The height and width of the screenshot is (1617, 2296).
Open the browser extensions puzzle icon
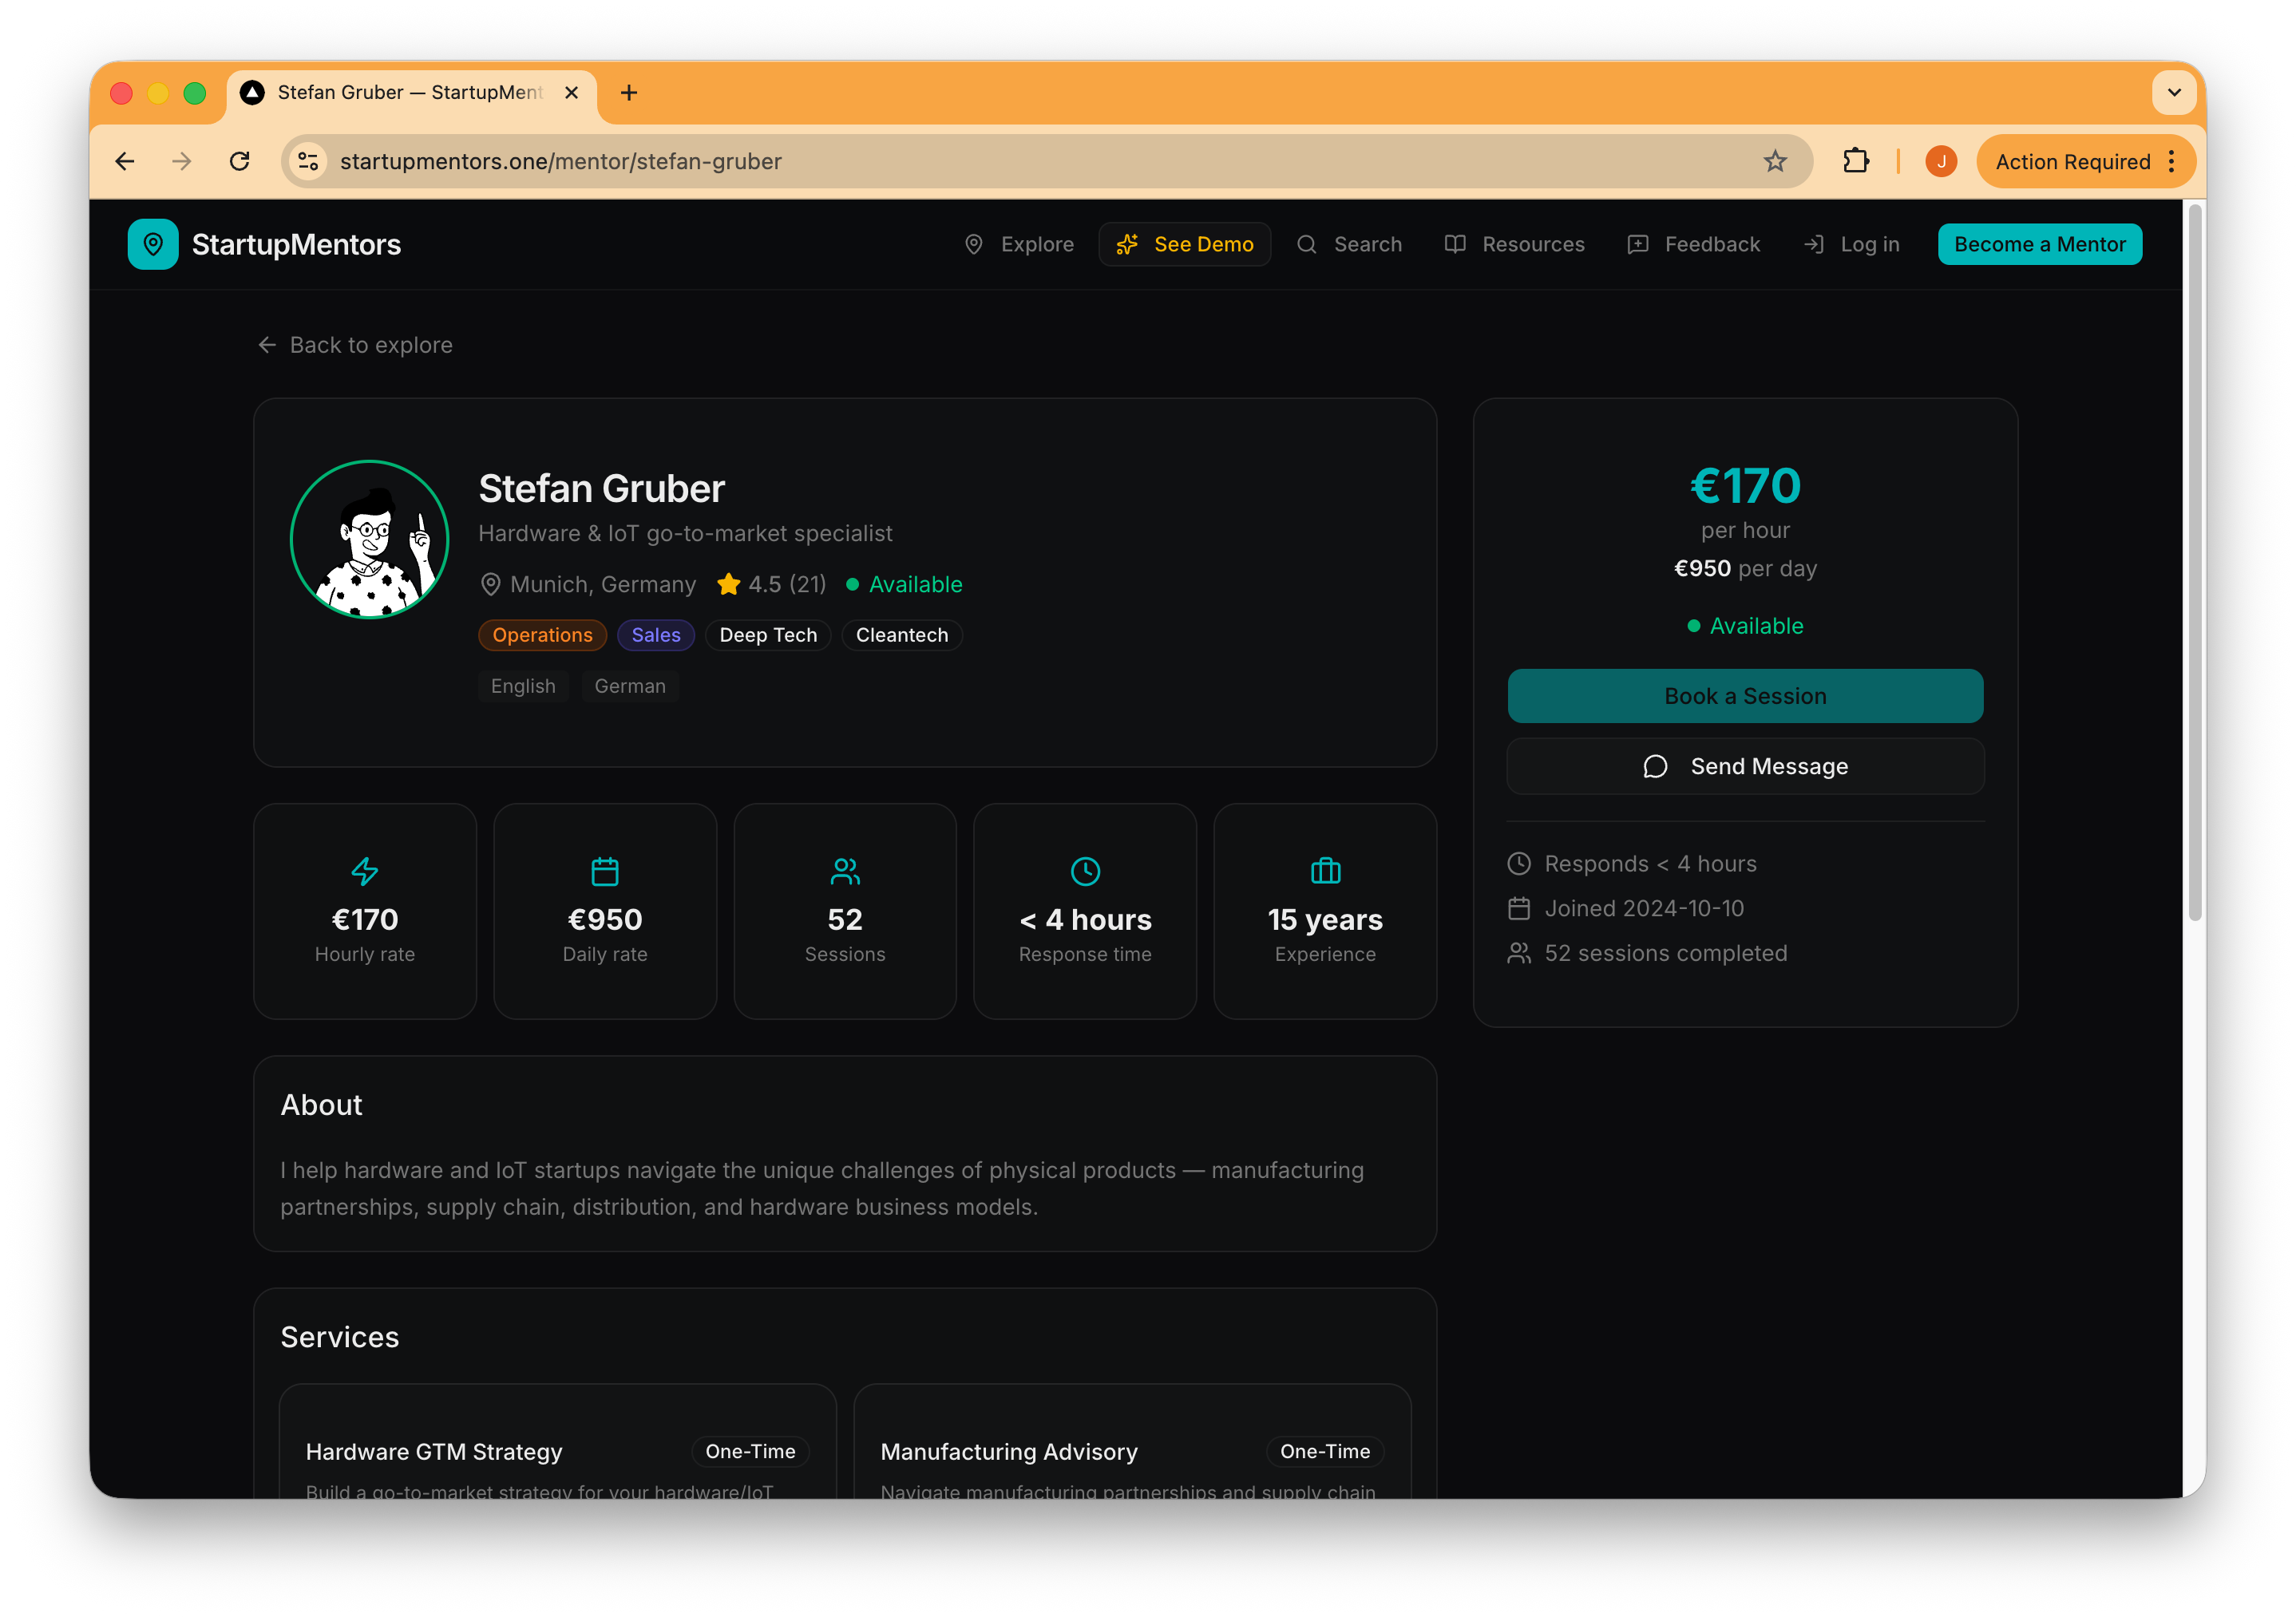click(x=1856, y=161)
